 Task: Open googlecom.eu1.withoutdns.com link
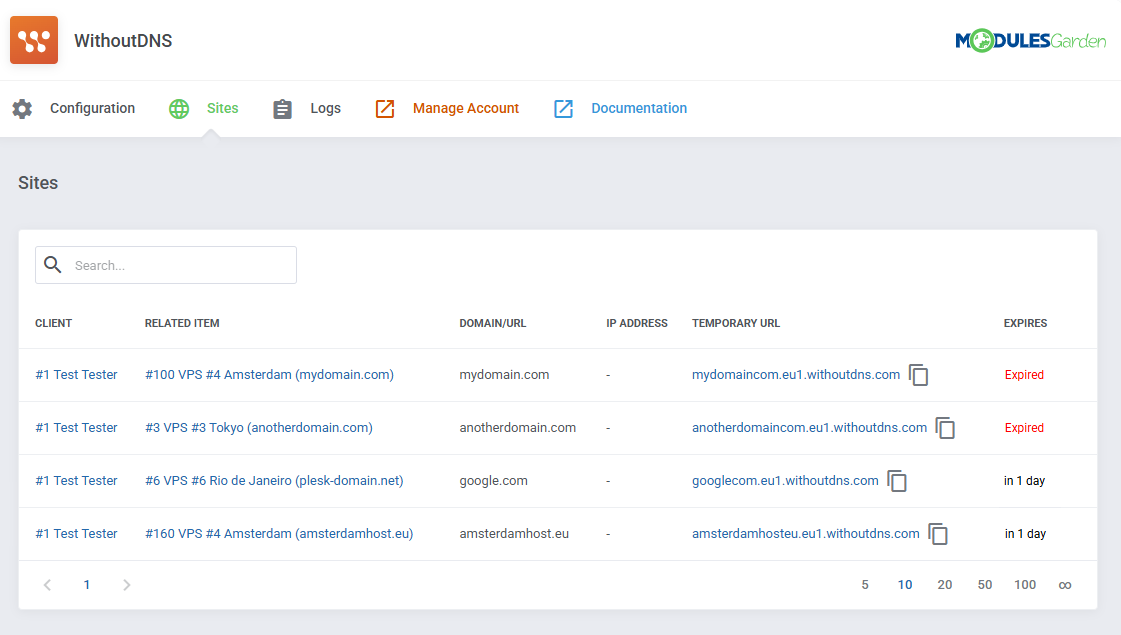coord(785,481)
